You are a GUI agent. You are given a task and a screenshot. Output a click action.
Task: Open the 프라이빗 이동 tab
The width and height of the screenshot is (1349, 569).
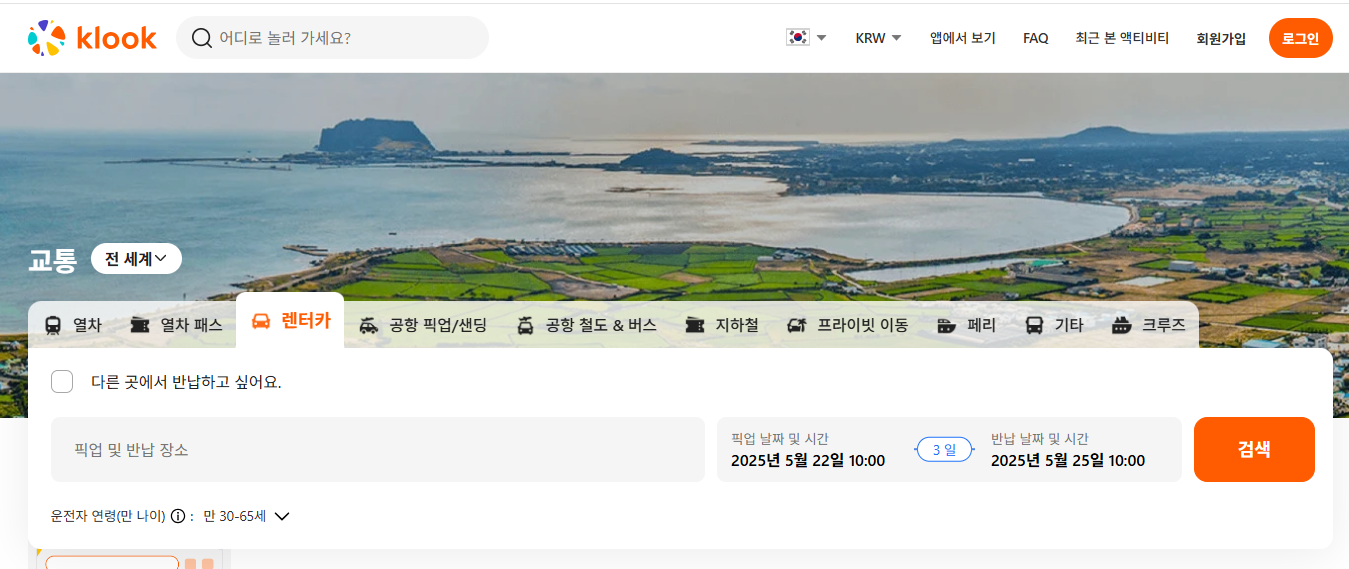click(x=848, y=325)
